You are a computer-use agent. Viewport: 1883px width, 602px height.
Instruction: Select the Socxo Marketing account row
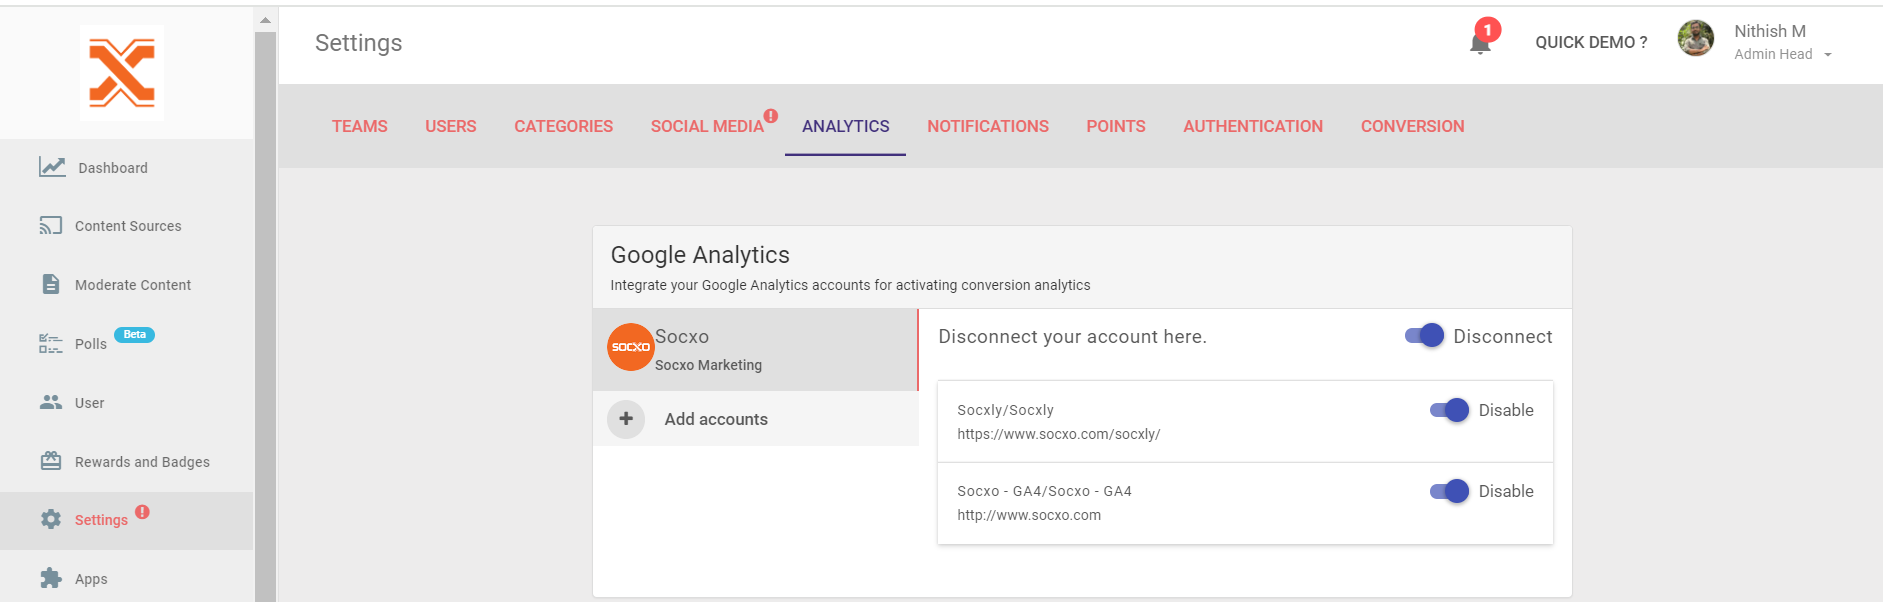(756, 349)
